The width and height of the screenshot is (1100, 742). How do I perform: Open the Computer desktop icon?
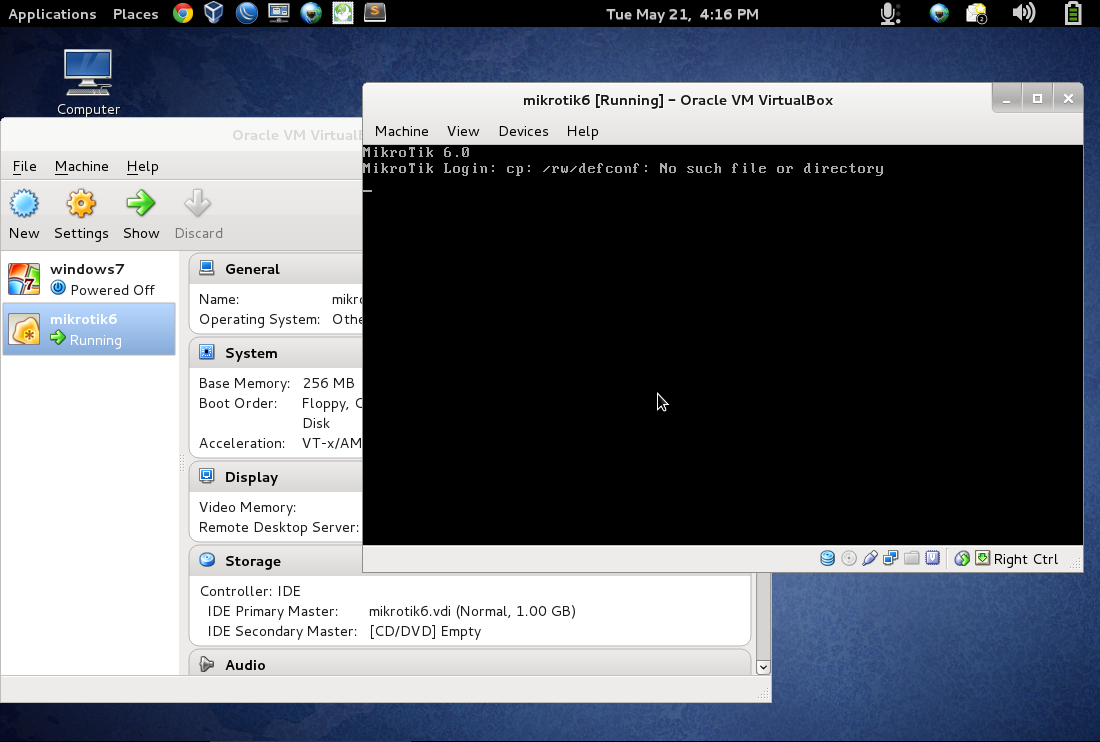[x=88, y=81]
